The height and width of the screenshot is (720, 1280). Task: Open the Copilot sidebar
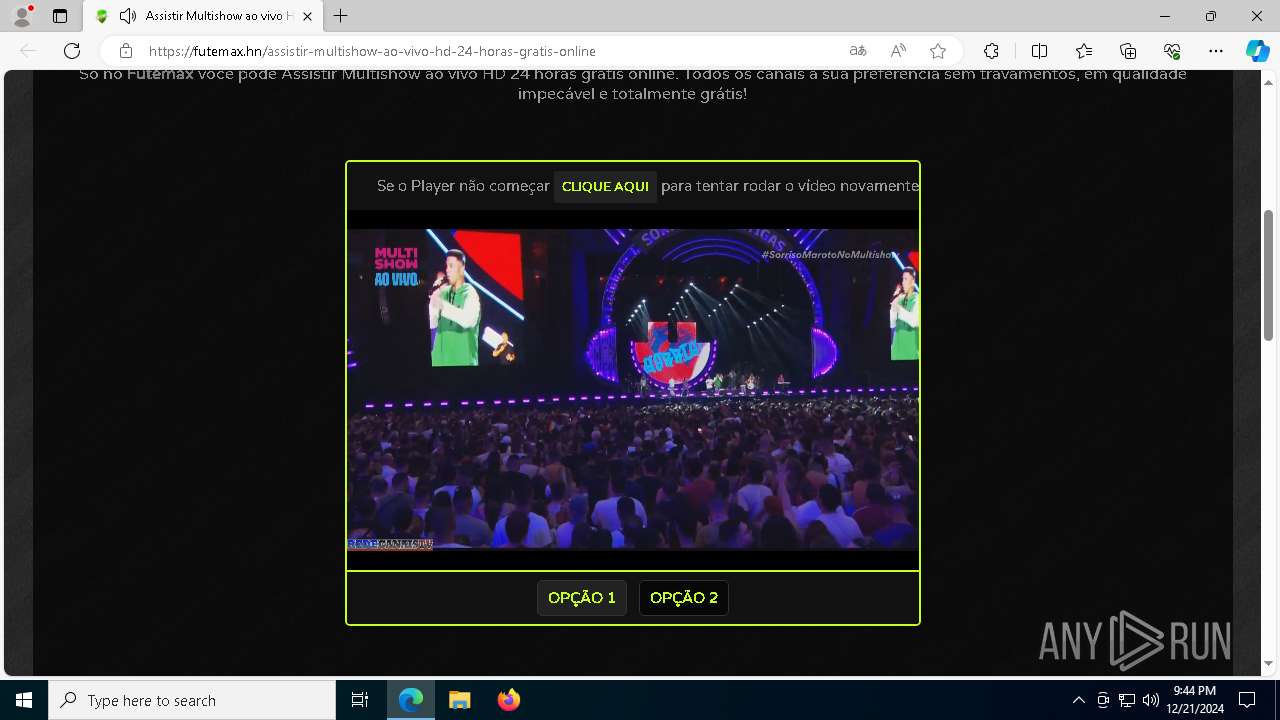1257,51
